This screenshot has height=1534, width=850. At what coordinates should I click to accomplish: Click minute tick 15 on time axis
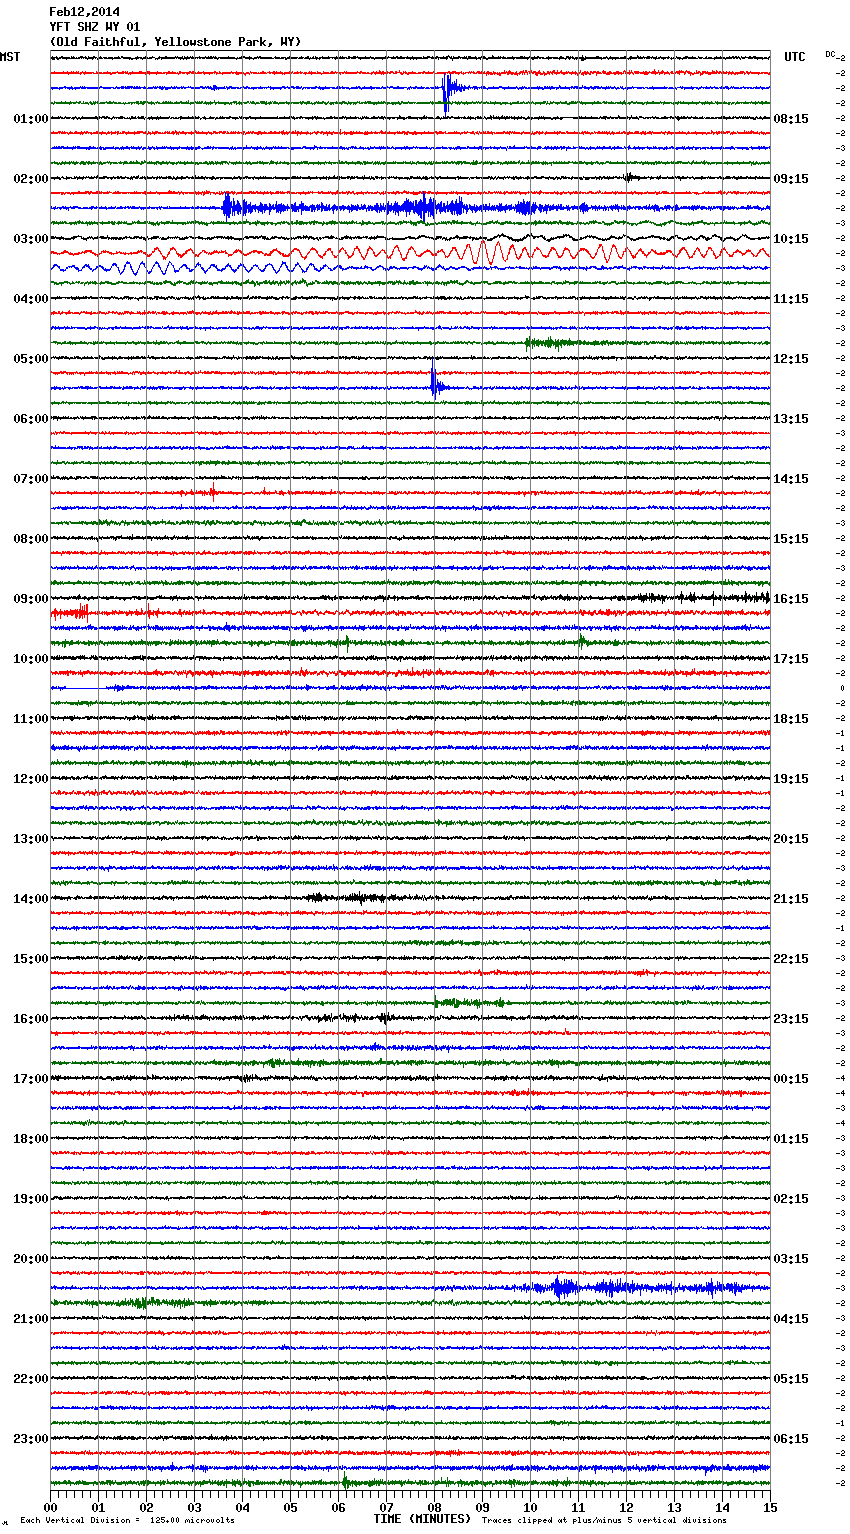pyautogui.click(x=770, y=1506)
